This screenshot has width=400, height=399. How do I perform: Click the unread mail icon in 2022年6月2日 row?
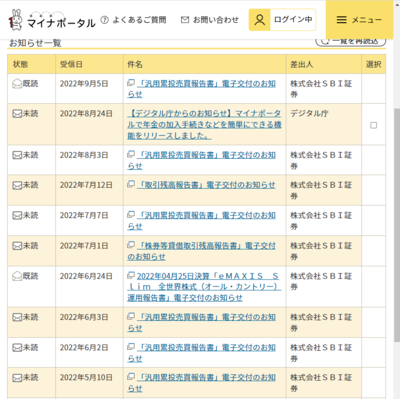point(17,348)
